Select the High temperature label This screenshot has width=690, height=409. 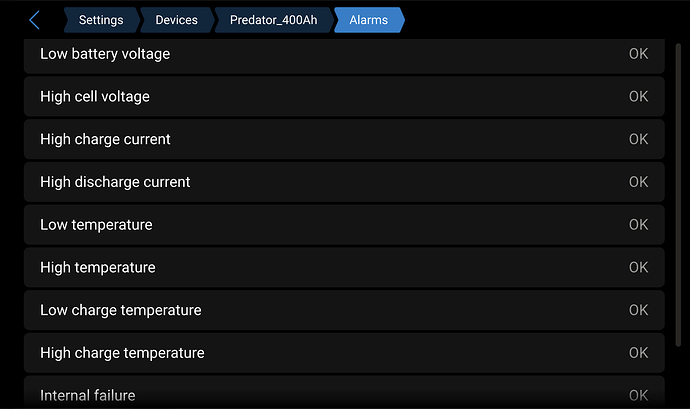pos(98,268)
